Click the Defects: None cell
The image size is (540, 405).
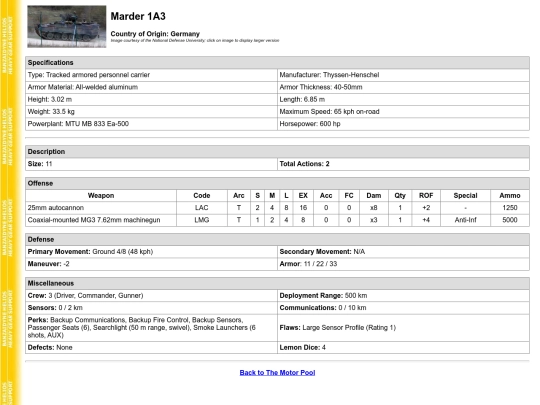pyautogui.click(x=151, y=347)
